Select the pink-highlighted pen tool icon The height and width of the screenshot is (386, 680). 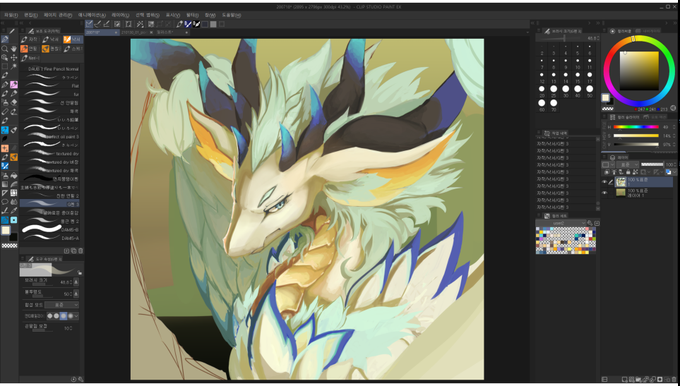14,85
